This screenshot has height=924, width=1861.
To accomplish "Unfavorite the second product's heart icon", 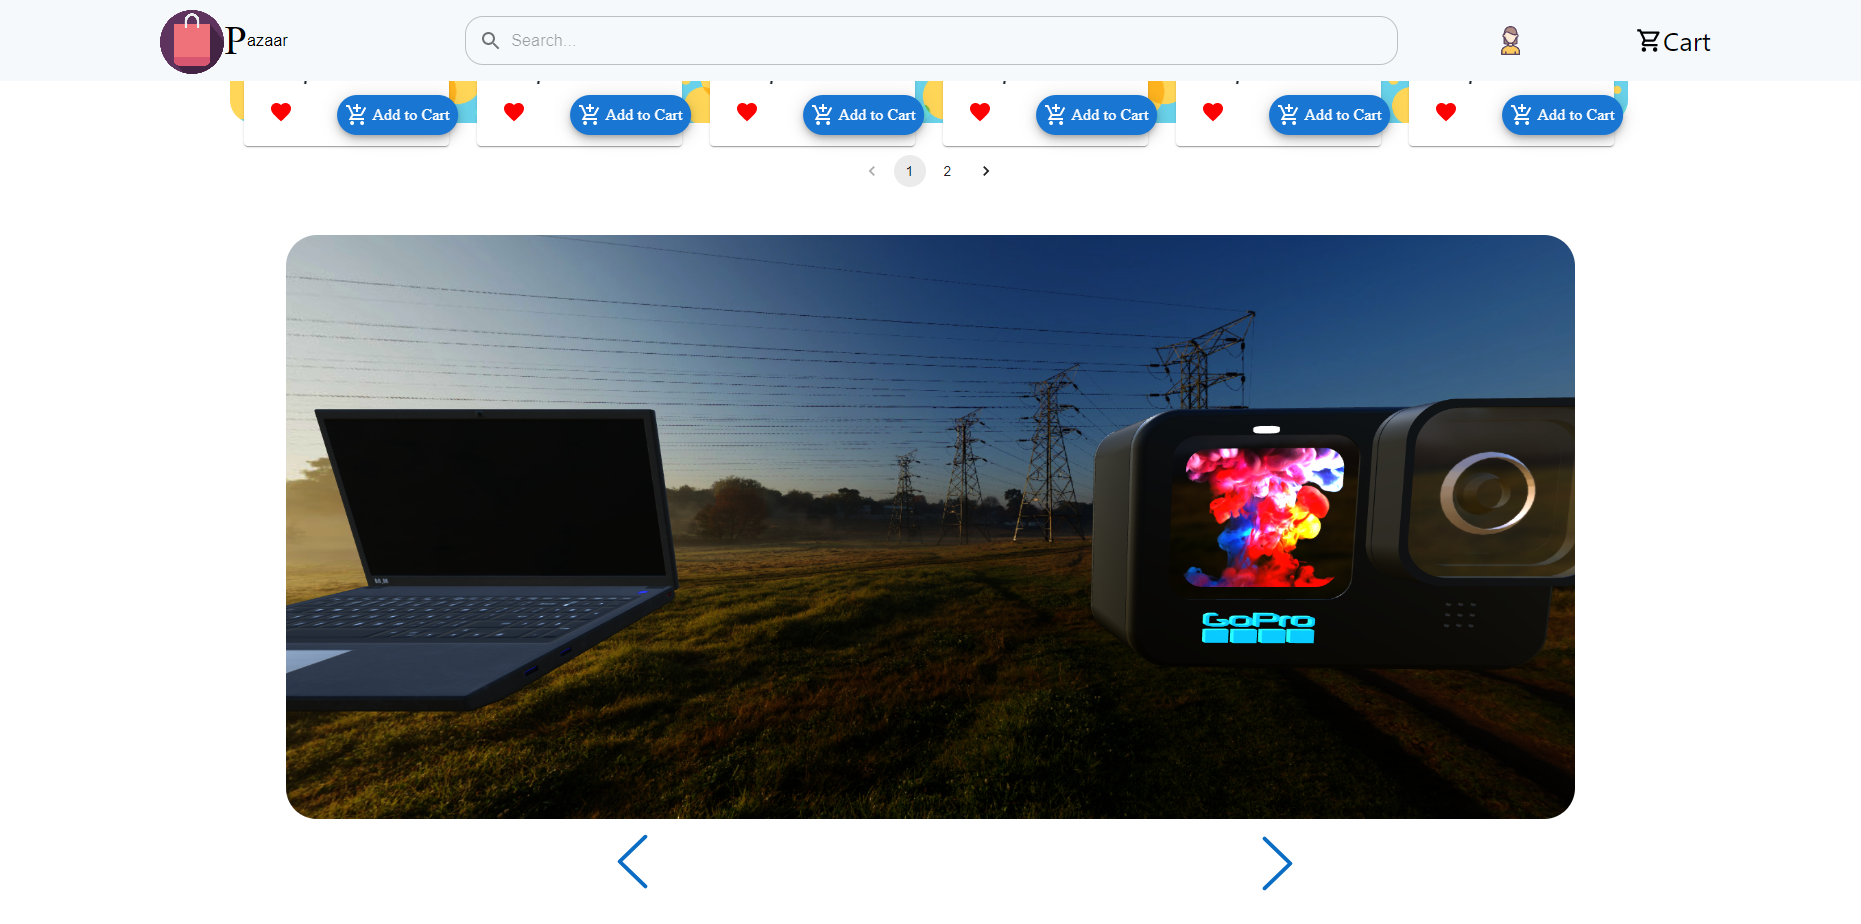I will [513, 112].
